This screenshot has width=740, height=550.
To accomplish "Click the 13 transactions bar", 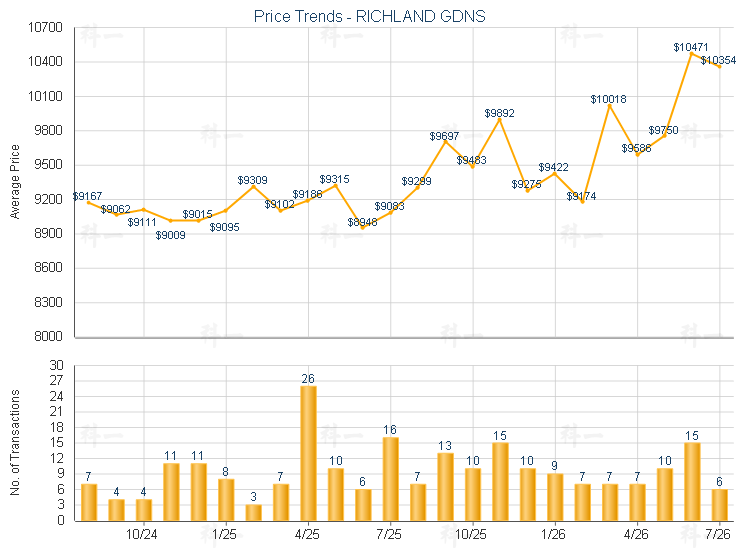I will coord(445,487).
